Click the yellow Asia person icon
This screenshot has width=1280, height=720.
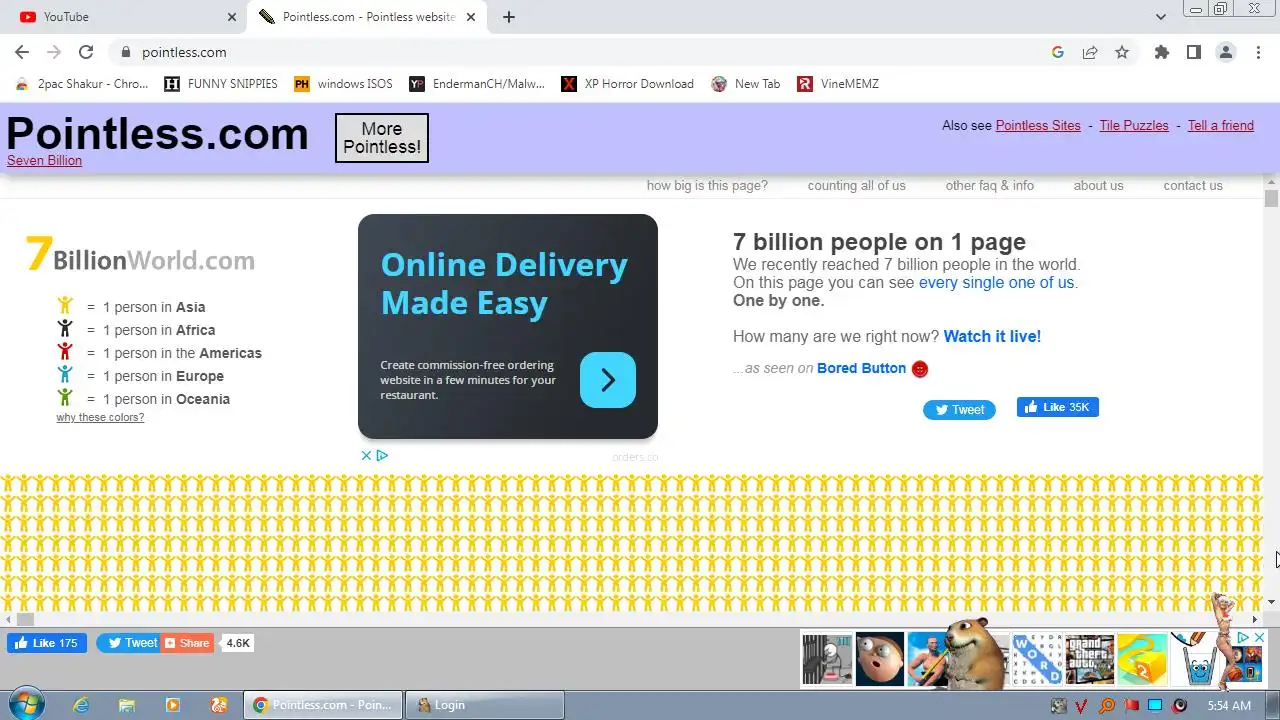(65, 306)
